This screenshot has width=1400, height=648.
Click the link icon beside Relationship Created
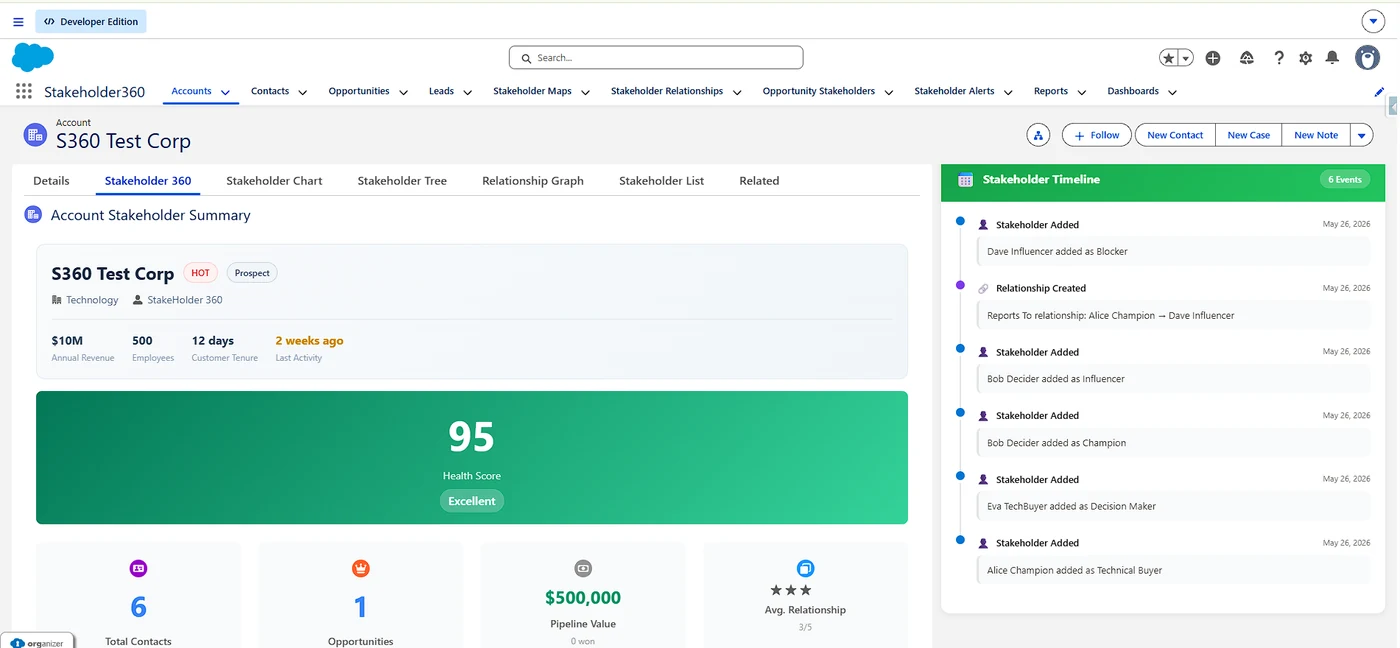[983, 288]
